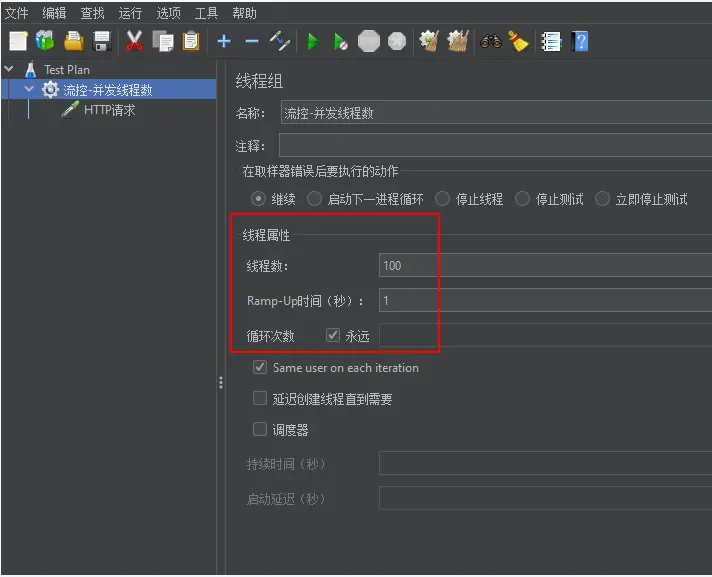Shutdown threads with round X icon
The height and width of the screenshot is (577, 712).
[397, 42]
